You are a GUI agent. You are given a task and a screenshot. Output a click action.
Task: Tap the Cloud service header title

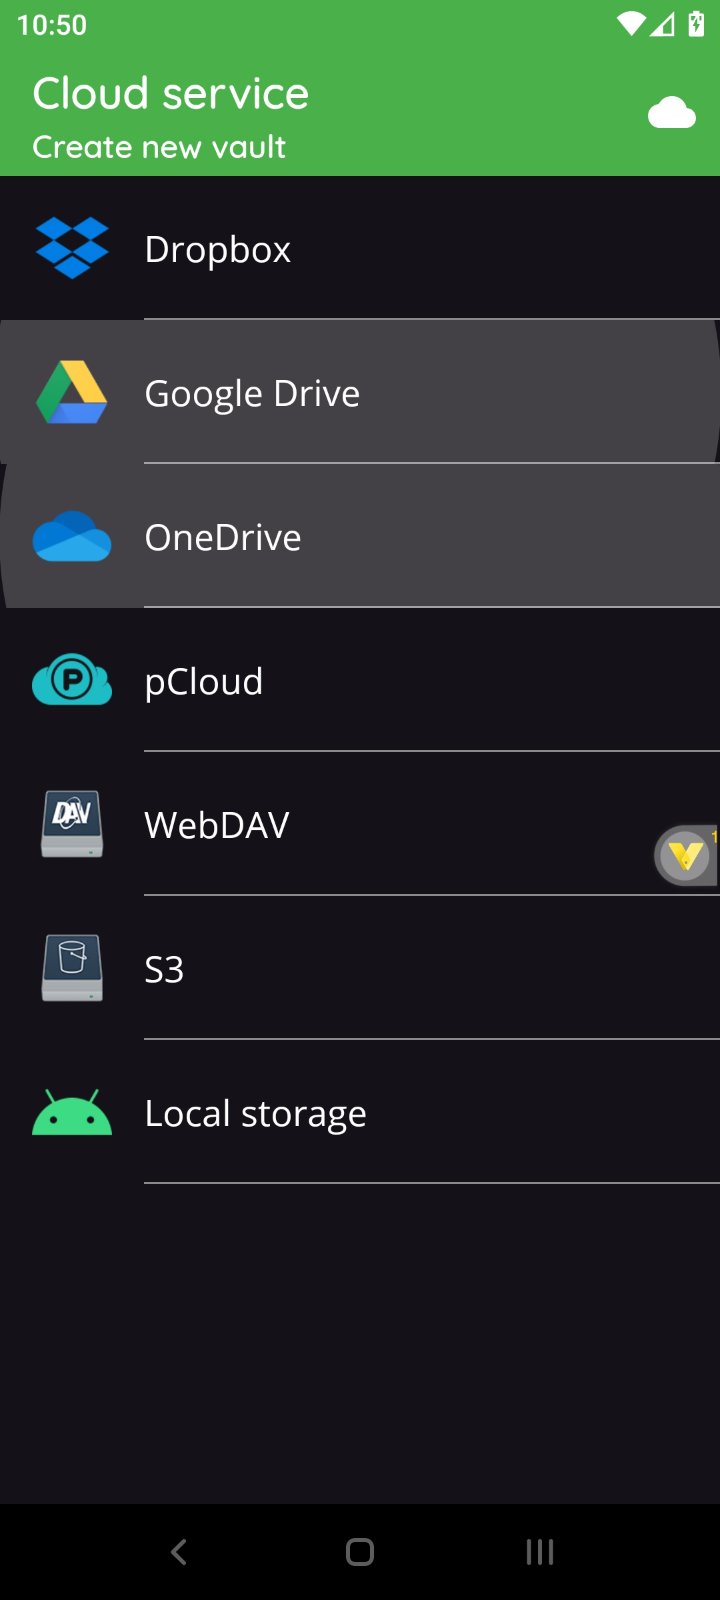(x=171, y=94)
